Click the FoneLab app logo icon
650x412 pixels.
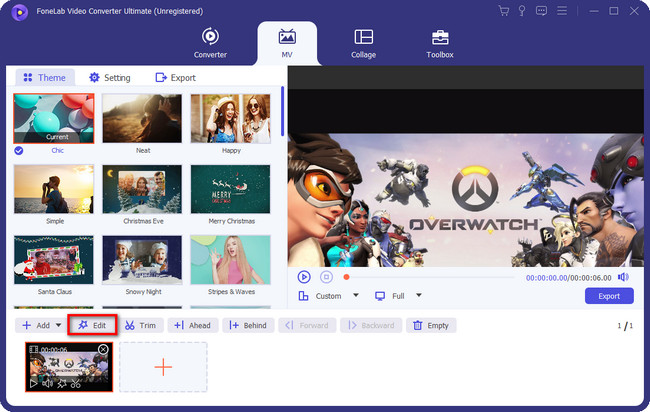coord(19,12)
